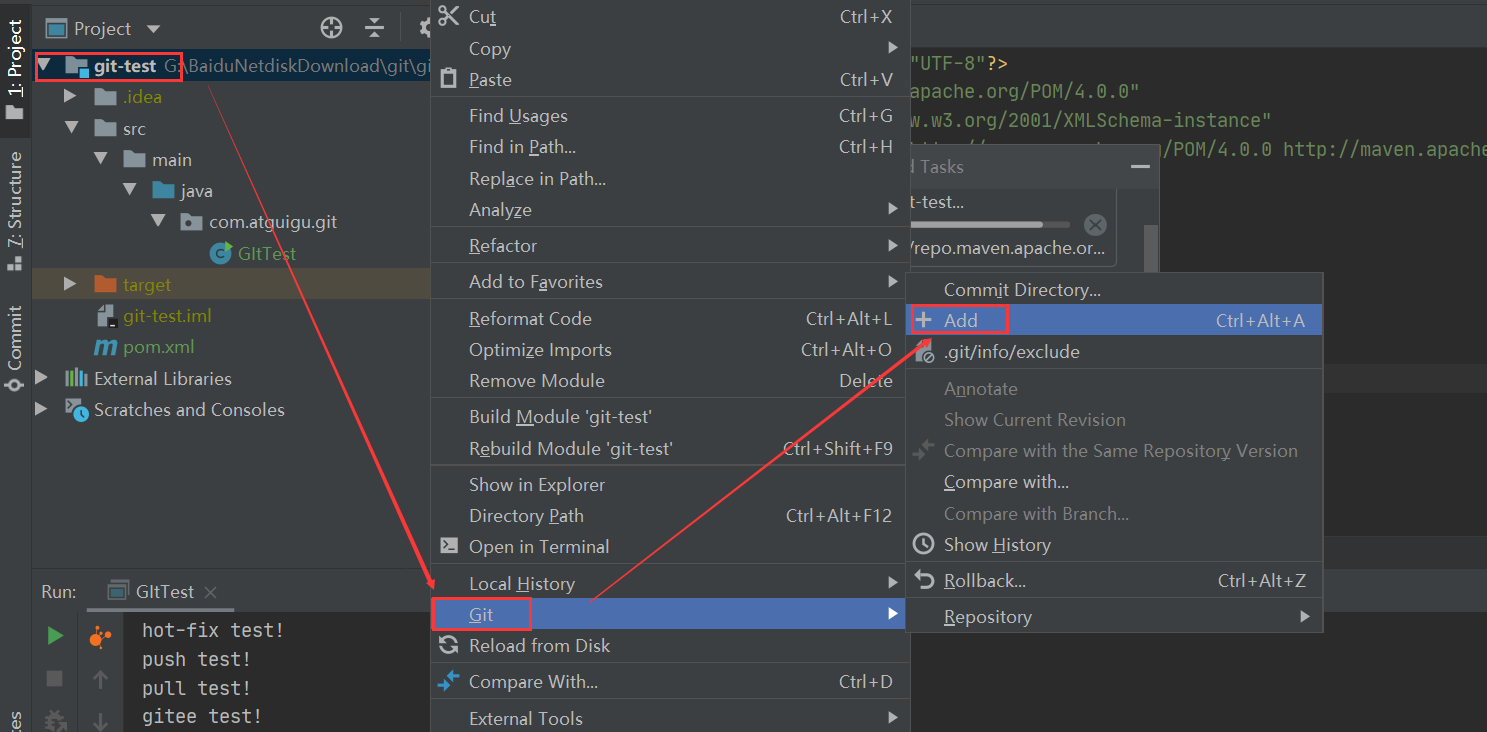Stop the process with the square stop icon
Screen dimensions: 1487x732
point(55,679)
